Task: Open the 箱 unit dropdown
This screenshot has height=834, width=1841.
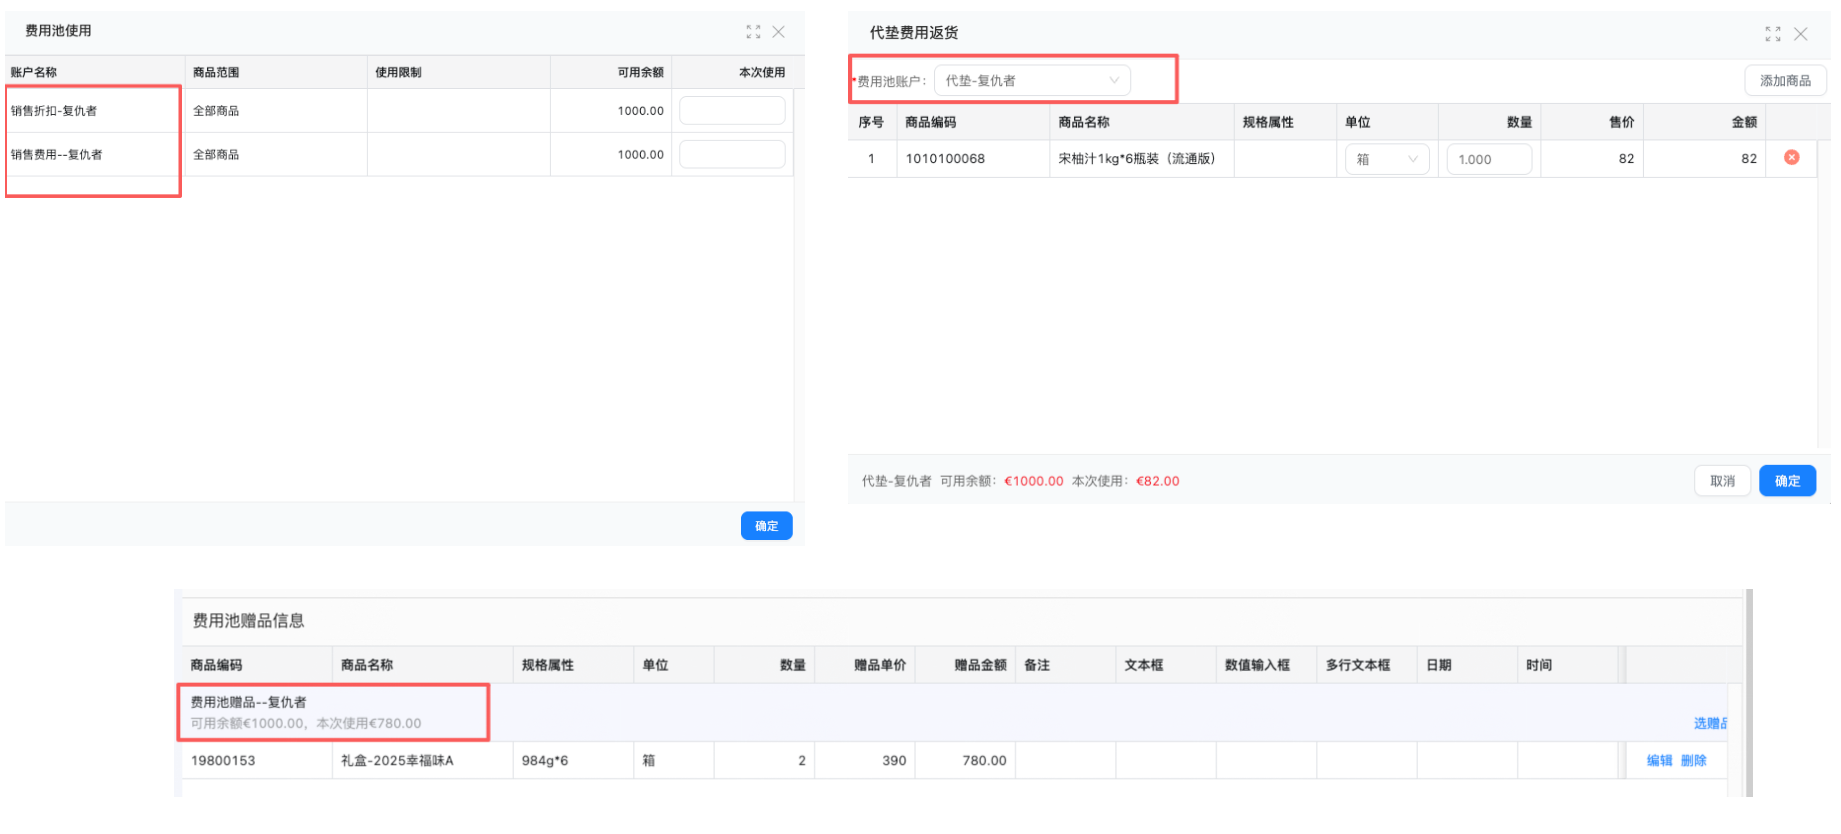Action: [1387, 159]
